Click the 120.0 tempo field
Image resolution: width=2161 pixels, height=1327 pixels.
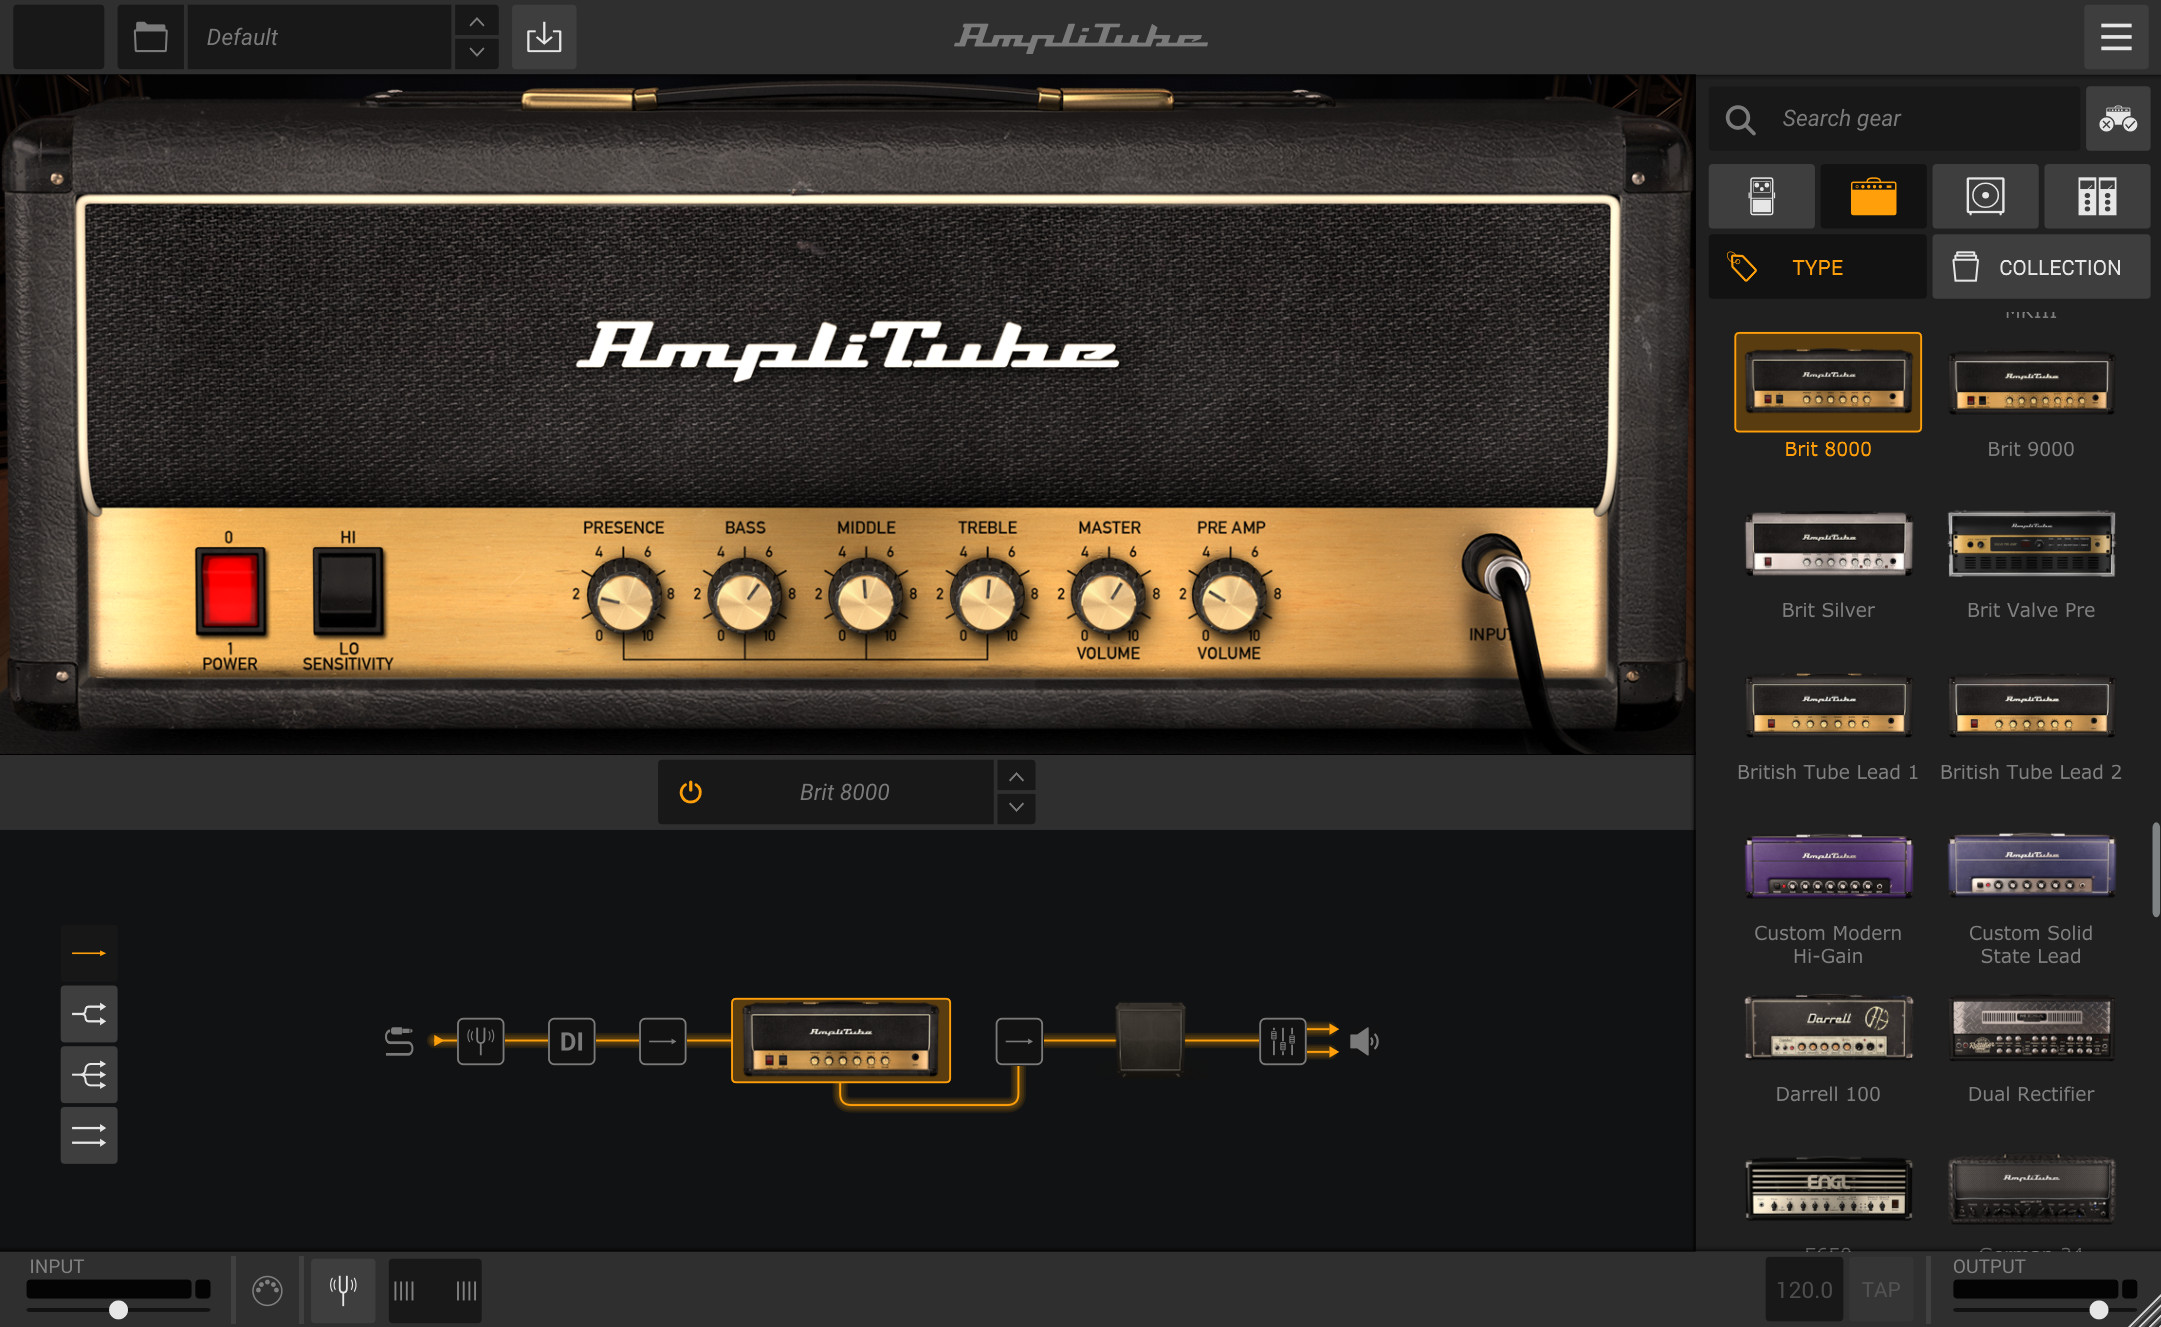tap(1804, 1290)
